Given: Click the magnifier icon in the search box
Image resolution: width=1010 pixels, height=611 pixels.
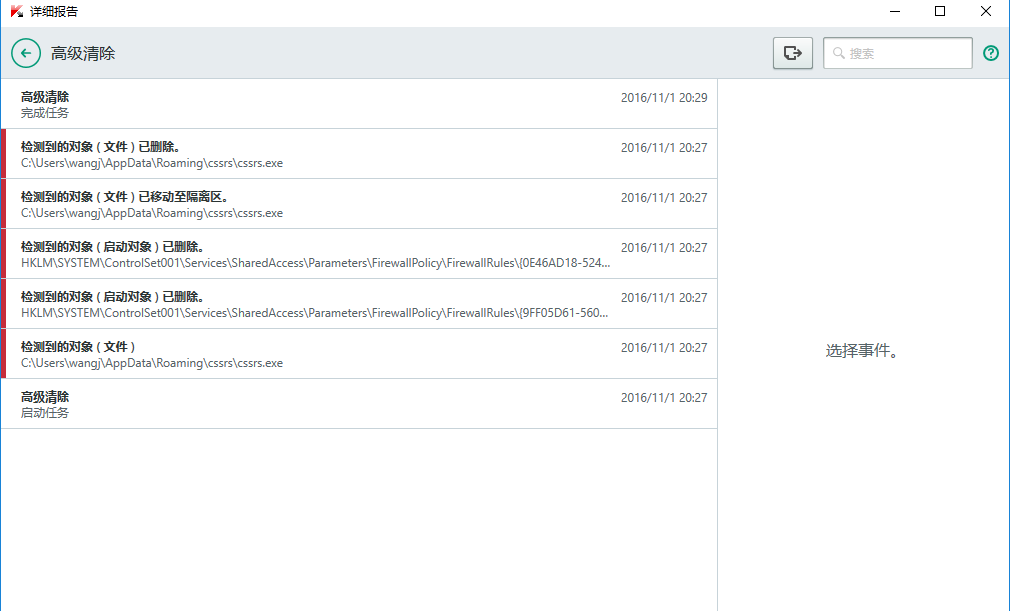Looking at the screenshot, I should coord(838,53).
